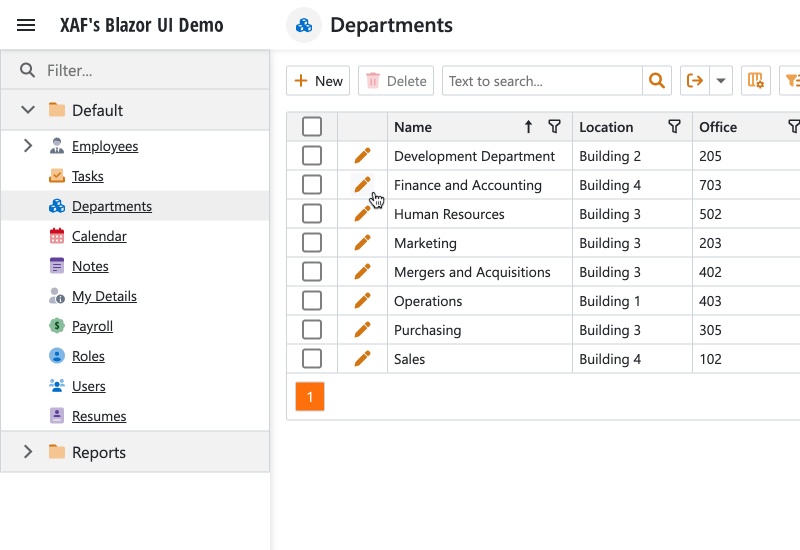Click edit pencil for Marketing row
Screen dimensions: 800x550
click(x=362, y=243)
